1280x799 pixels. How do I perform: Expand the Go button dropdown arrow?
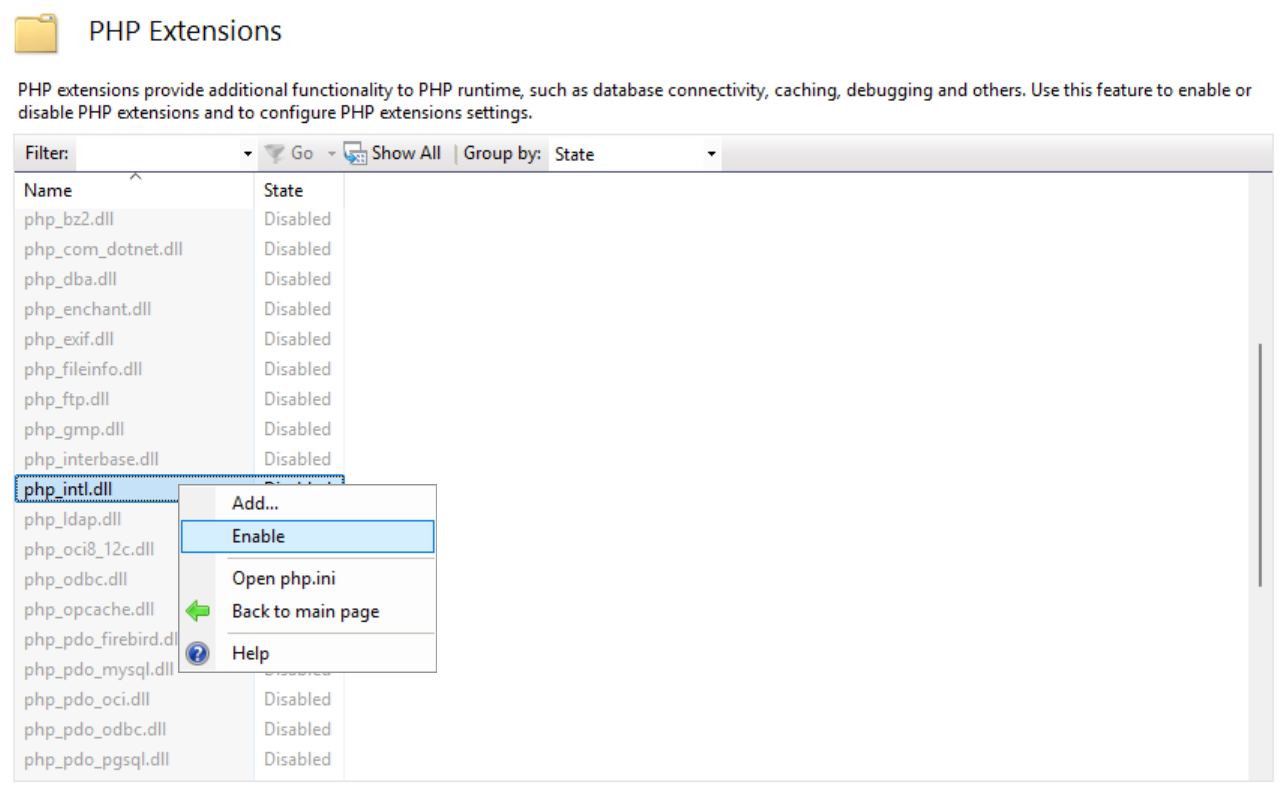tap(332, 155)
